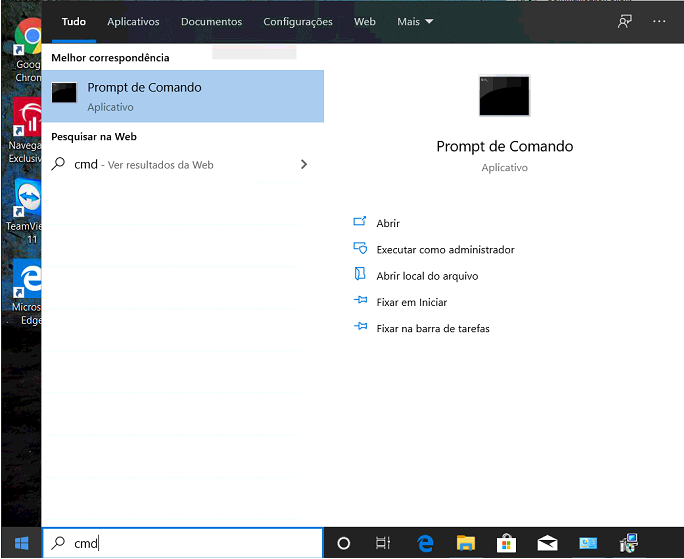Select Prompt de Comando best match result
This screenshot has width=684, height=559.
point(183,96)
